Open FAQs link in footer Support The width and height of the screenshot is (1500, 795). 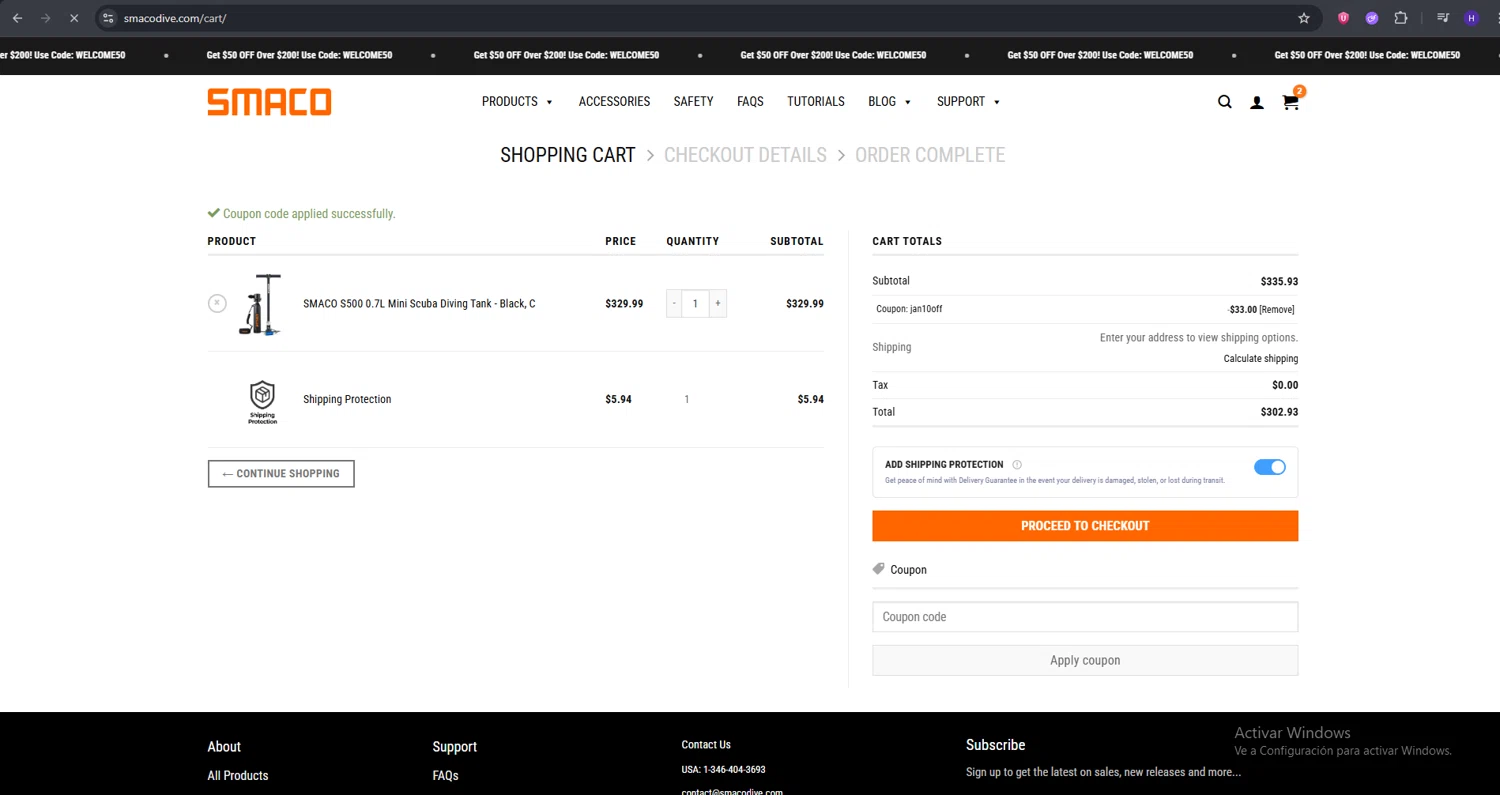click(446, 776)
